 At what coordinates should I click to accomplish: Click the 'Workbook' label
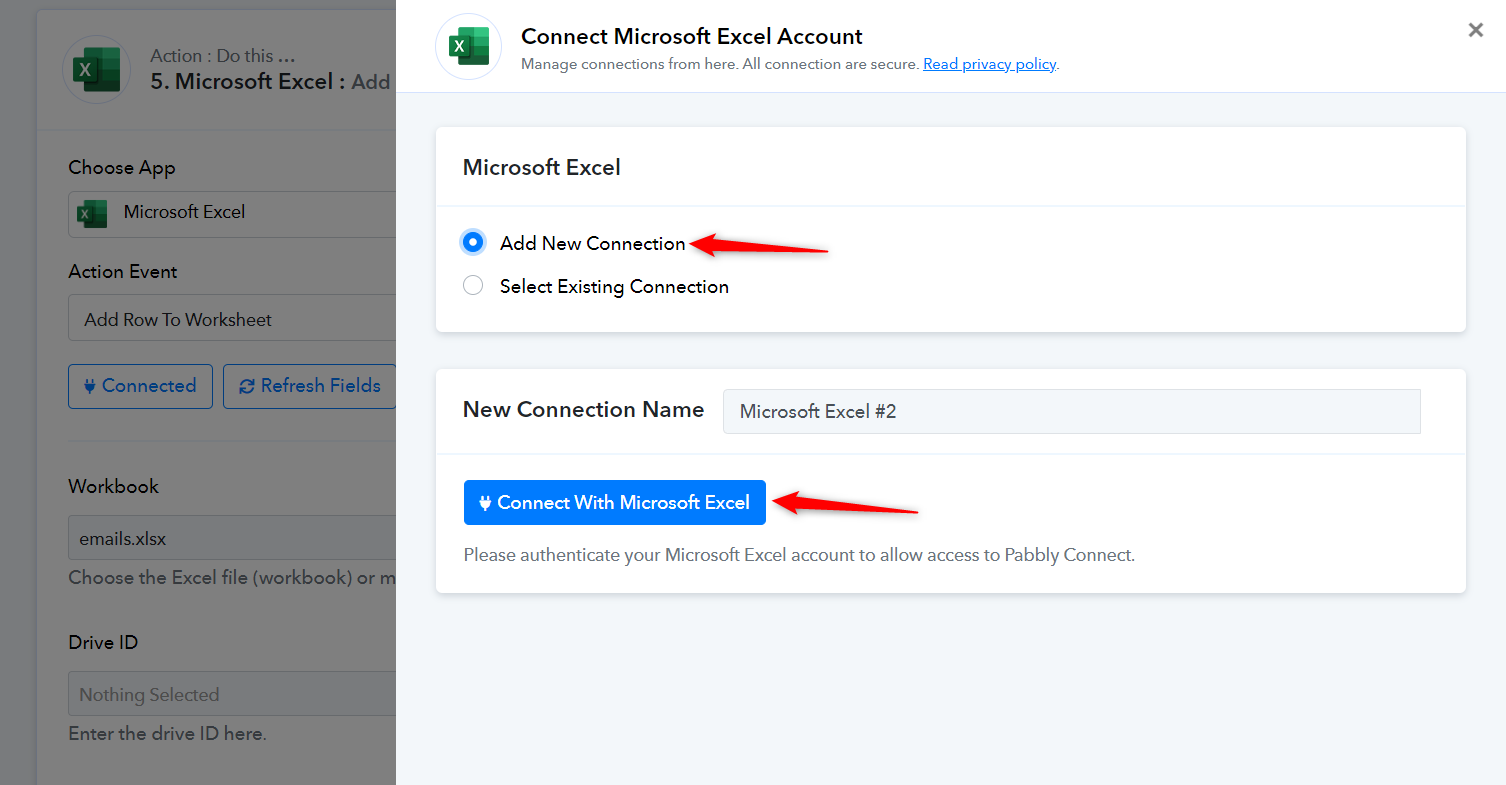pos(114,487)
